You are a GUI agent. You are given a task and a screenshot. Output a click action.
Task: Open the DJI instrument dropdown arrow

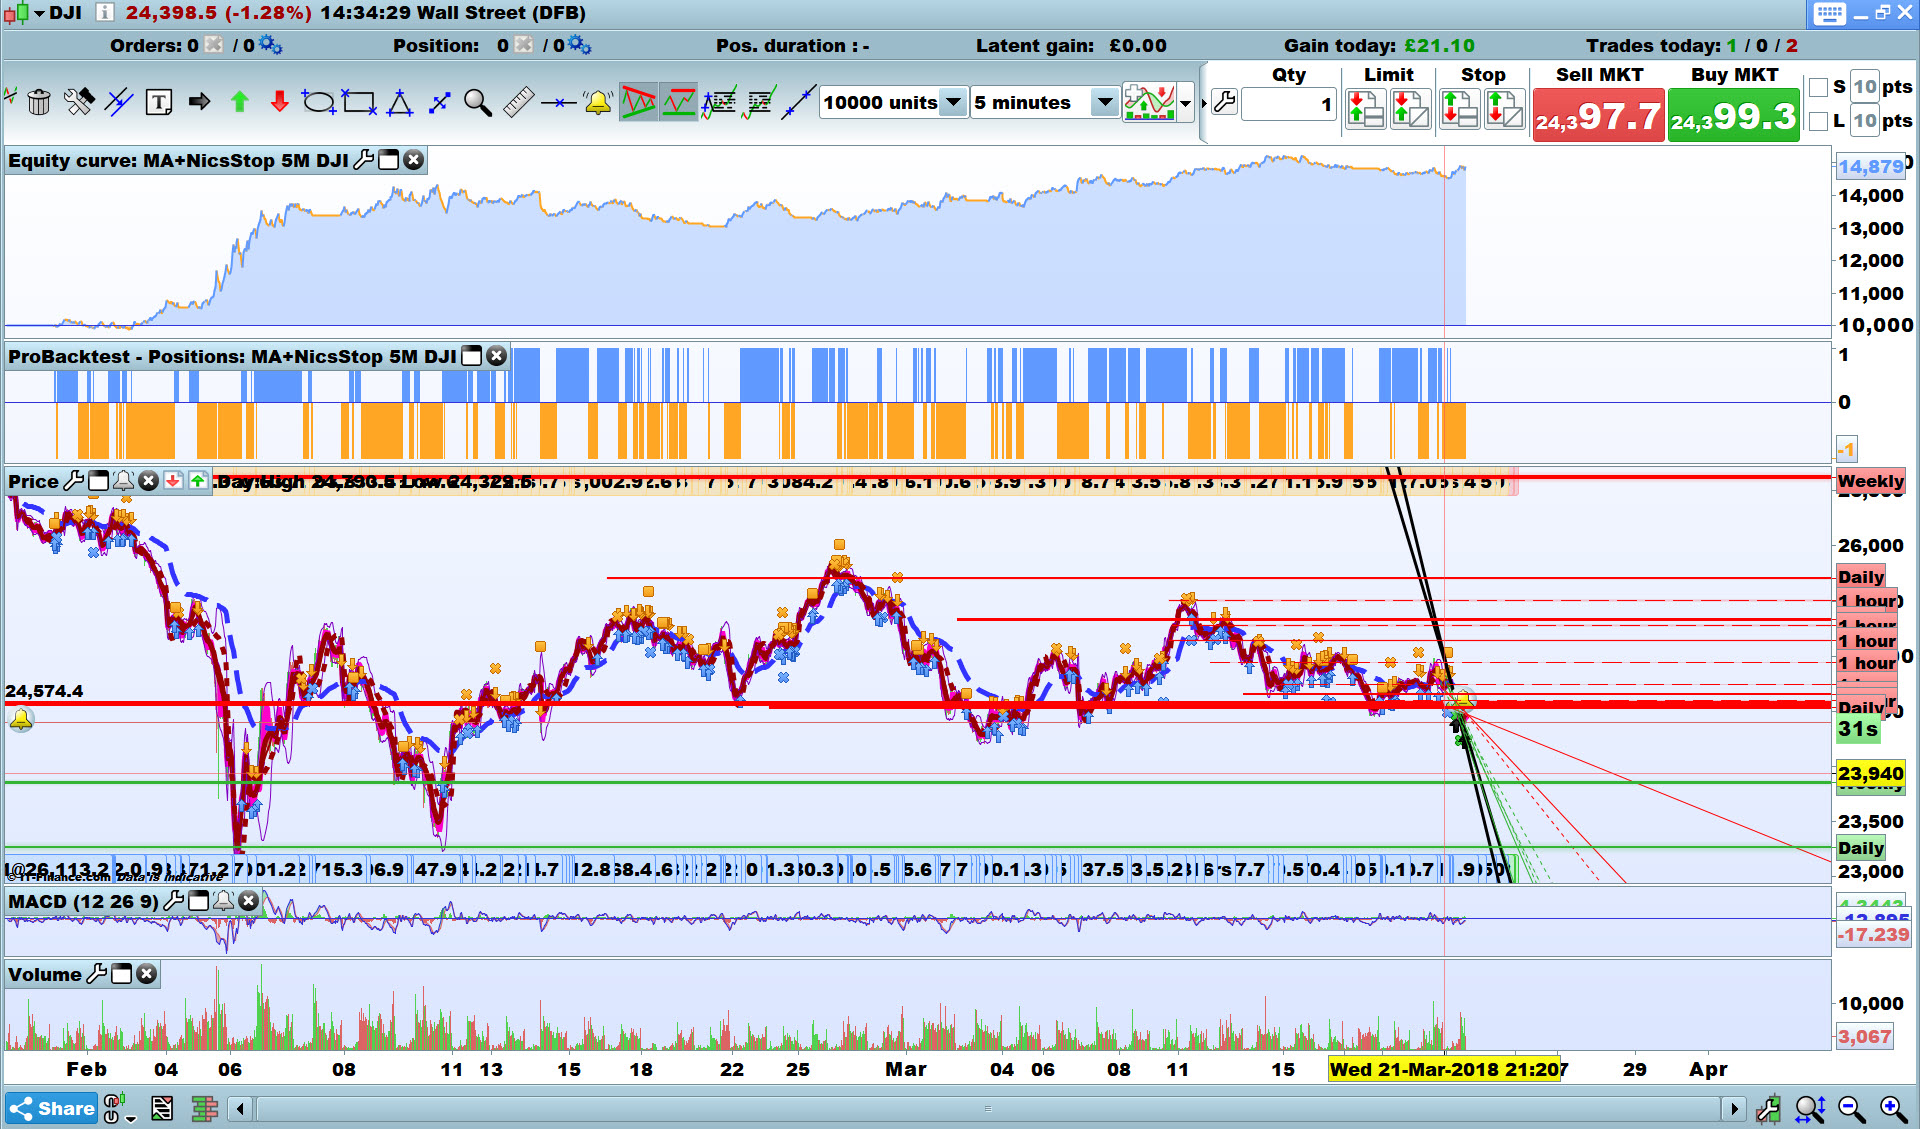[40, 13]
